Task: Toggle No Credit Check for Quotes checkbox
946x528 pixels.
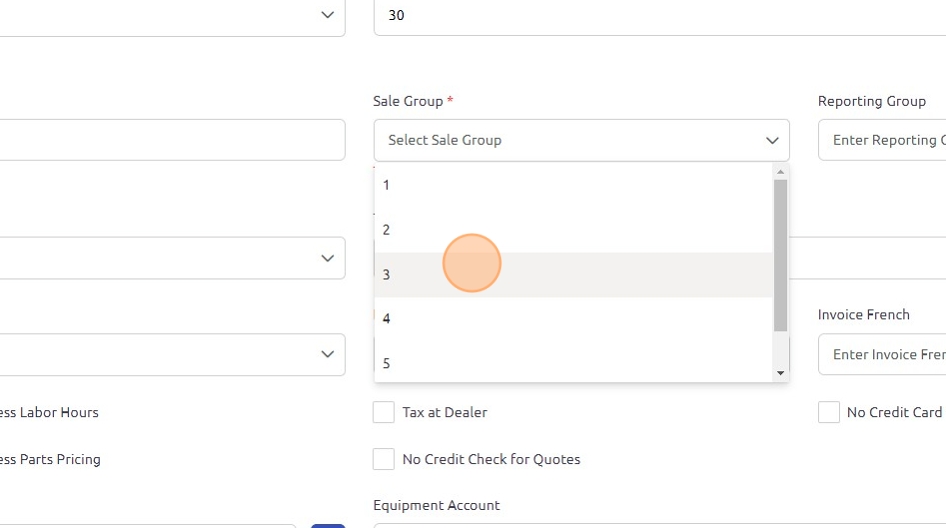Action: click(x=384, y=459)
